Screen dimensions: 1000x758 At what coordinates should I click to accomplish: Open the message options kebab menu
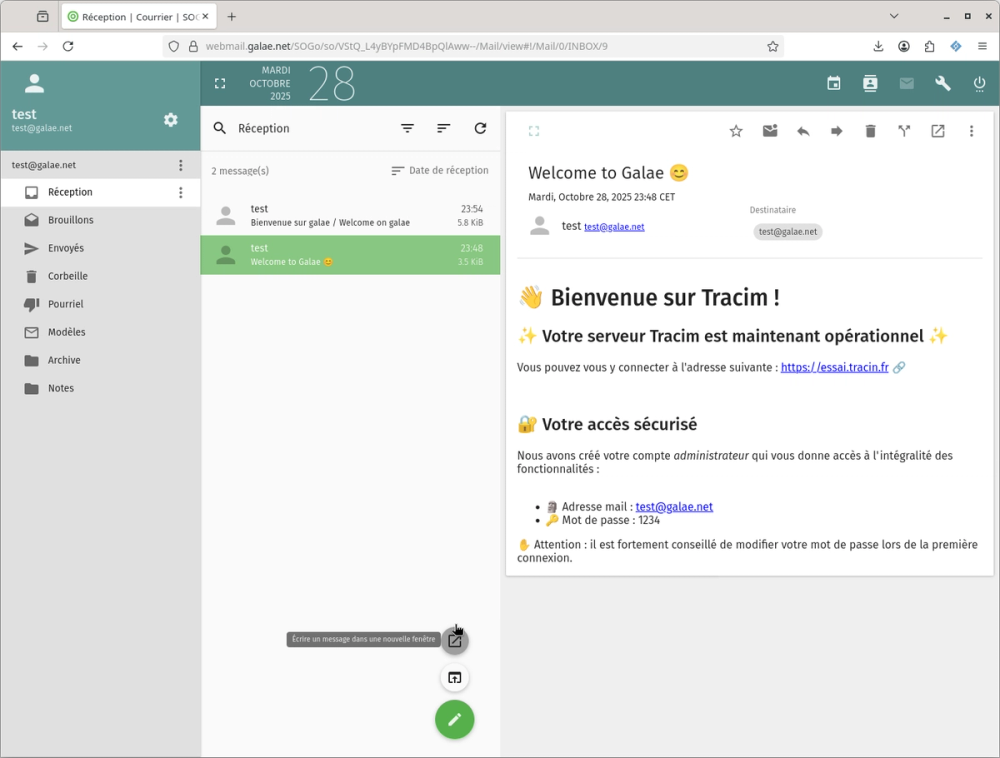tap(971, 130)
